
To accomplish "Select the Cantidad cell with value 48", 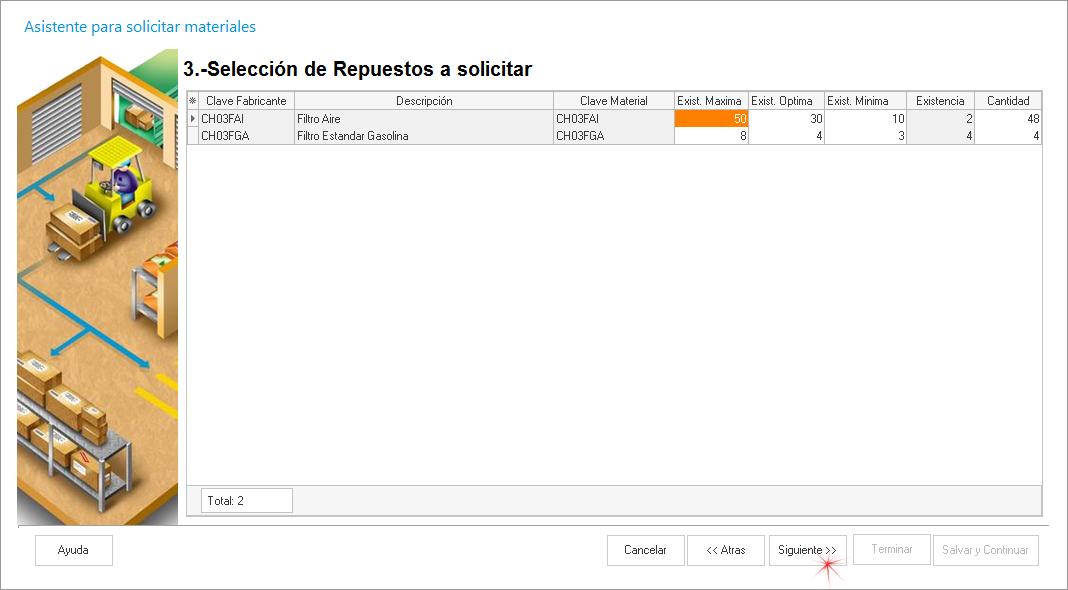I will click(x=1007, y=119).
